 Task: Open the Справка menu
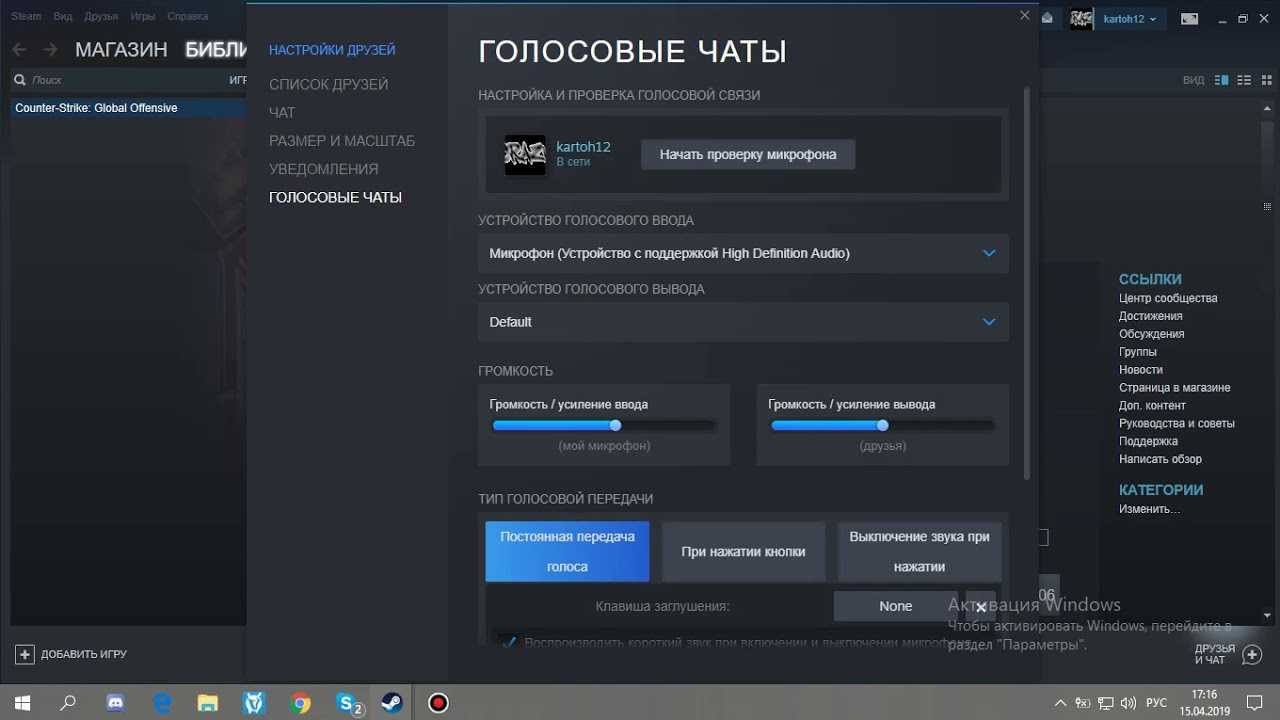(188, 17)
